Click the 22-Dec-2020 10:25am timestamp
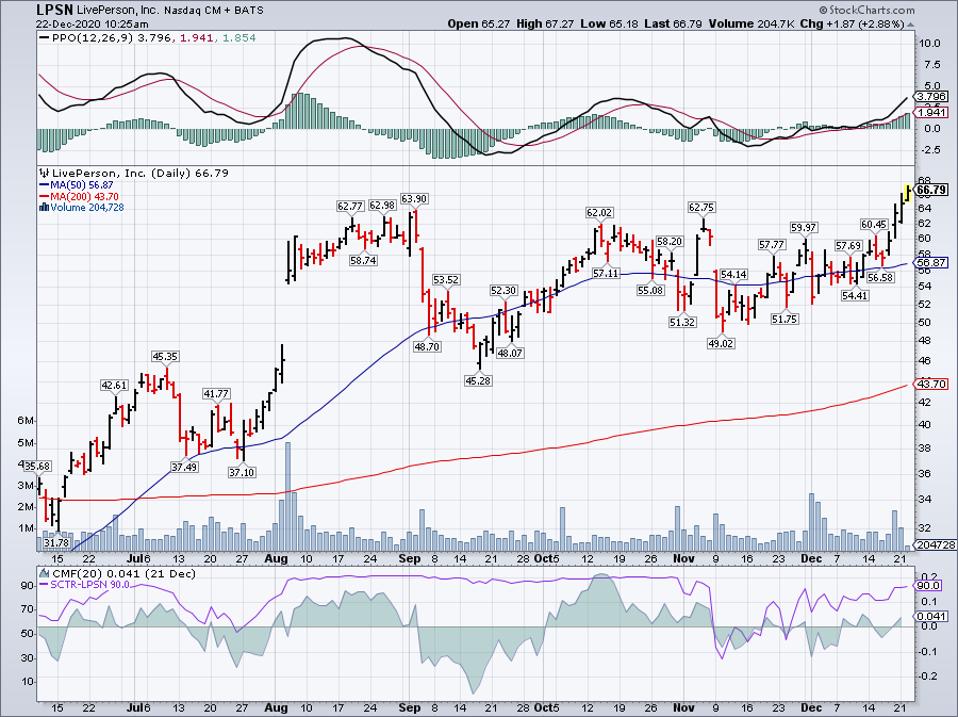Screen dimensions: 958x717 [92, 24]
